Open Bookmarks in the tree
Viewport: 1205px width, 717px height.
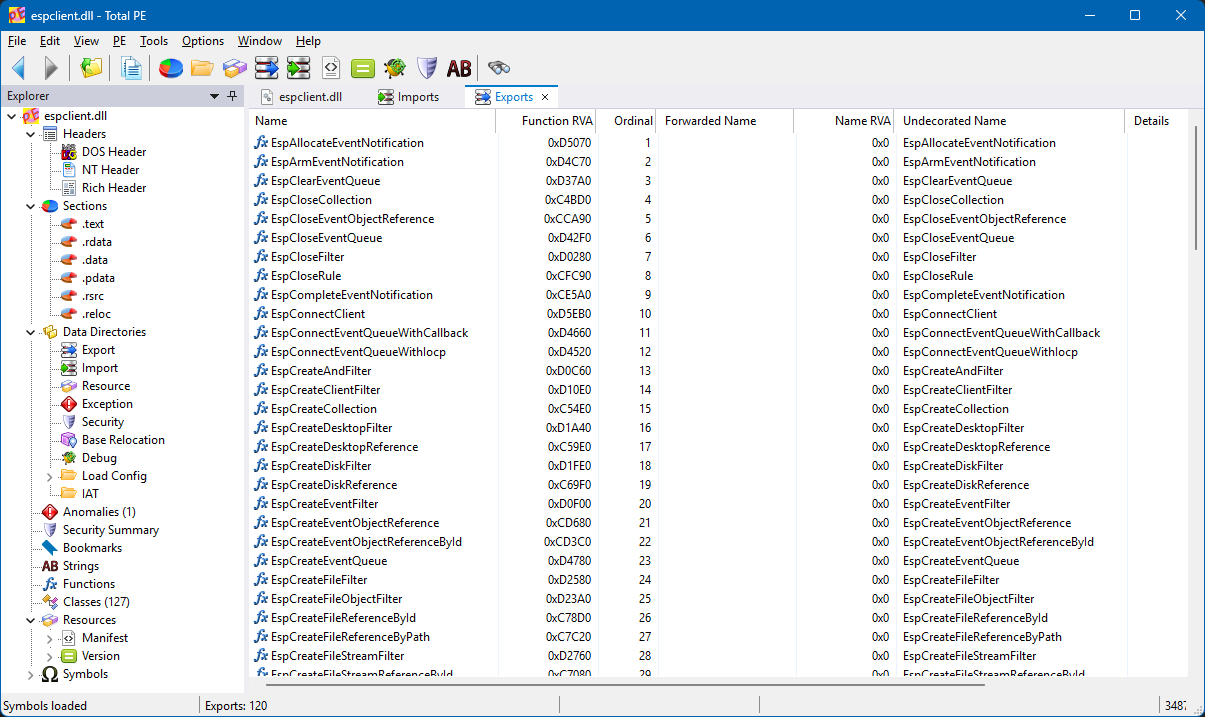coord(92,548)
